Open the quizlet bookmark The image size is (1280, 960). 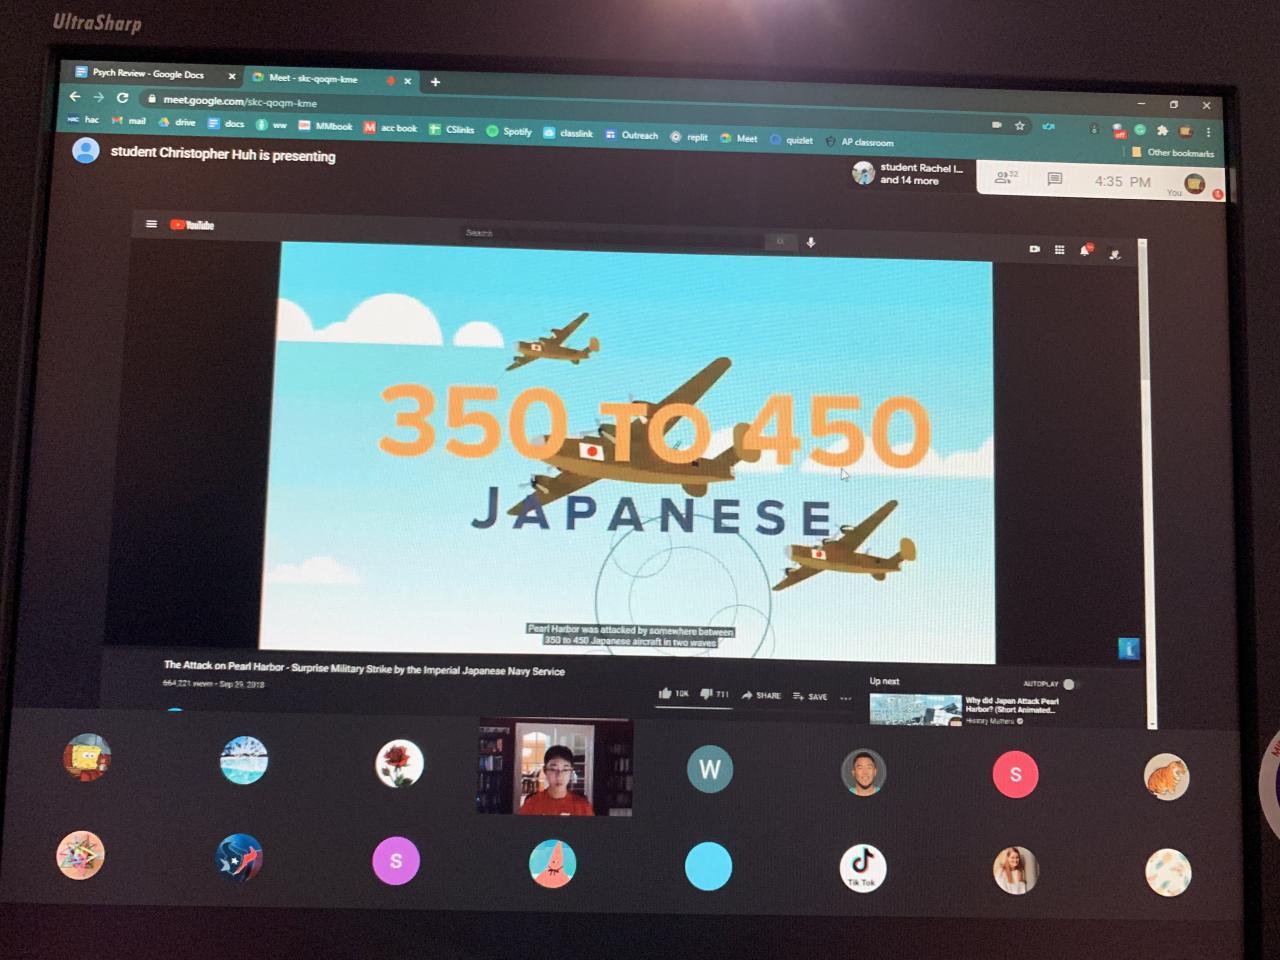[x=791, y=140]
